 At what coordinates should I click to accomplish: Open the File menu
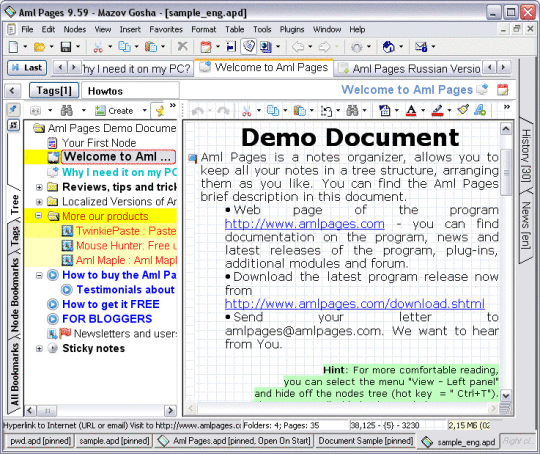point(27,30)
